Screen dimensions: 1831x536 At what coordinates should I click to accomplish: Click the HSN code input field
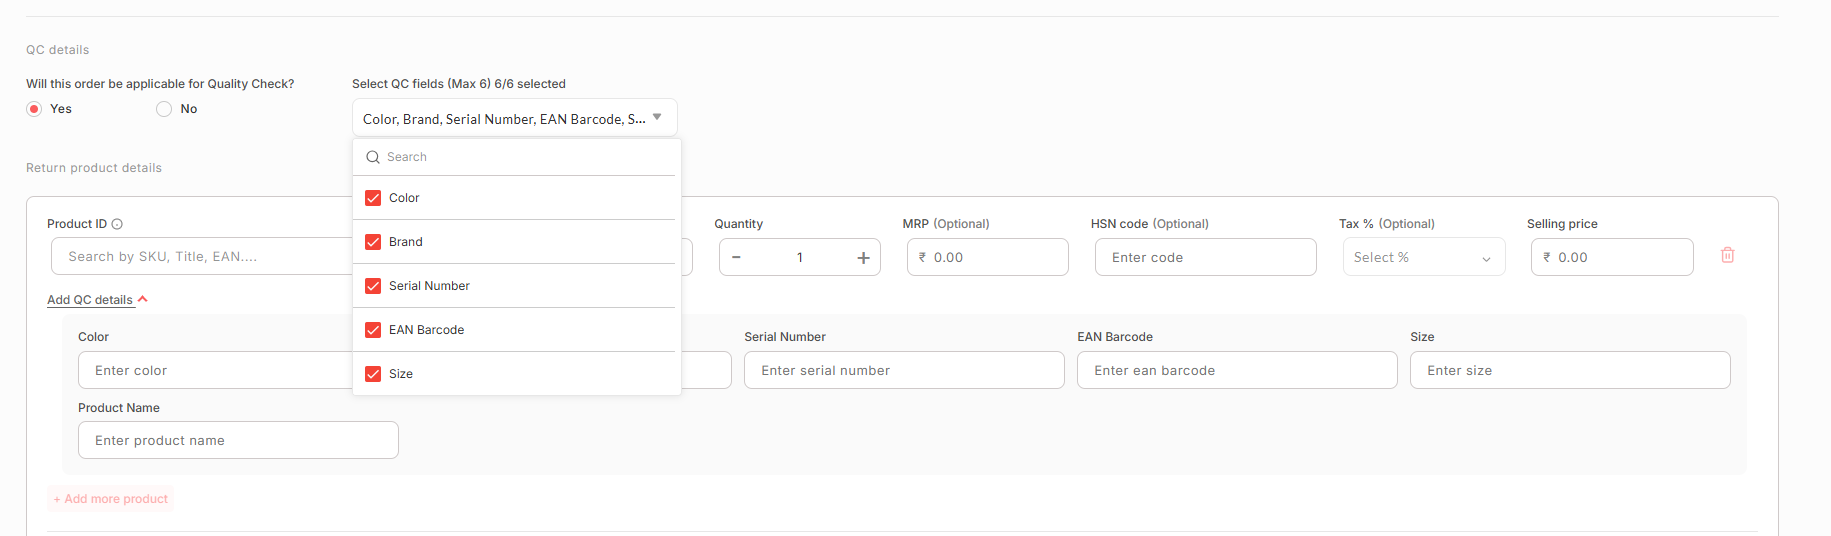pyautogui.click(x=1205, y=258)
